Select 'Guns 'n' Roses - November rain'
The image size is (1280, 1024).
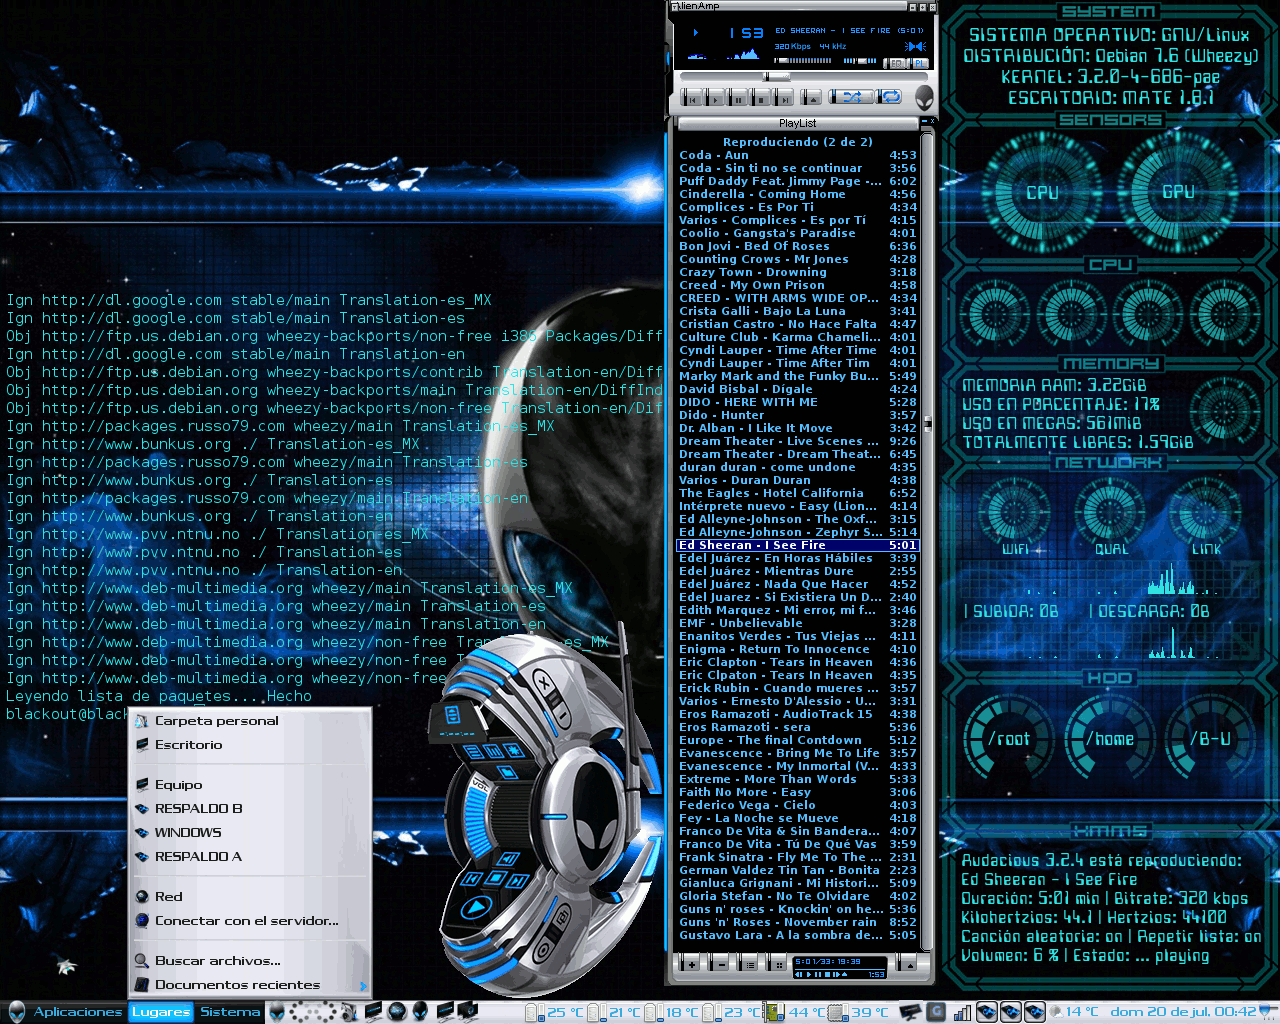797,922
